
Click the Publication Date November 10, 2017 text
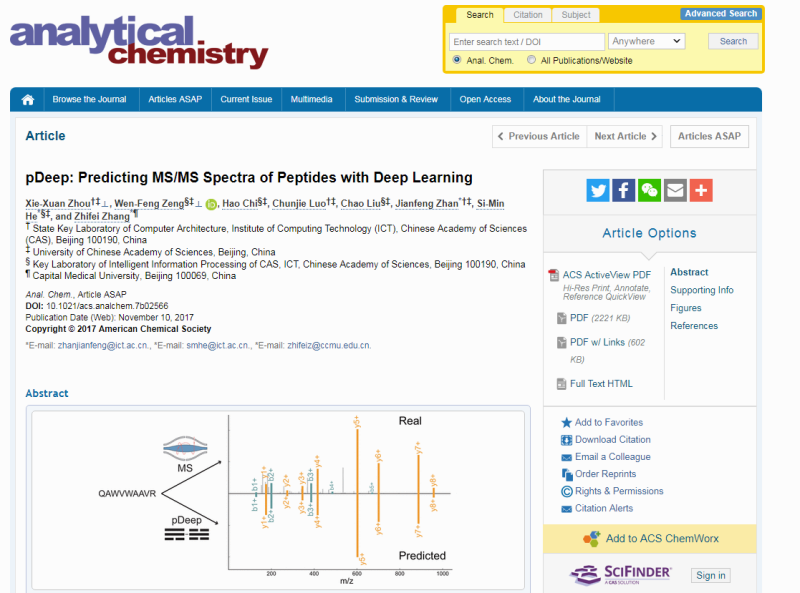[x=110, y=317]
